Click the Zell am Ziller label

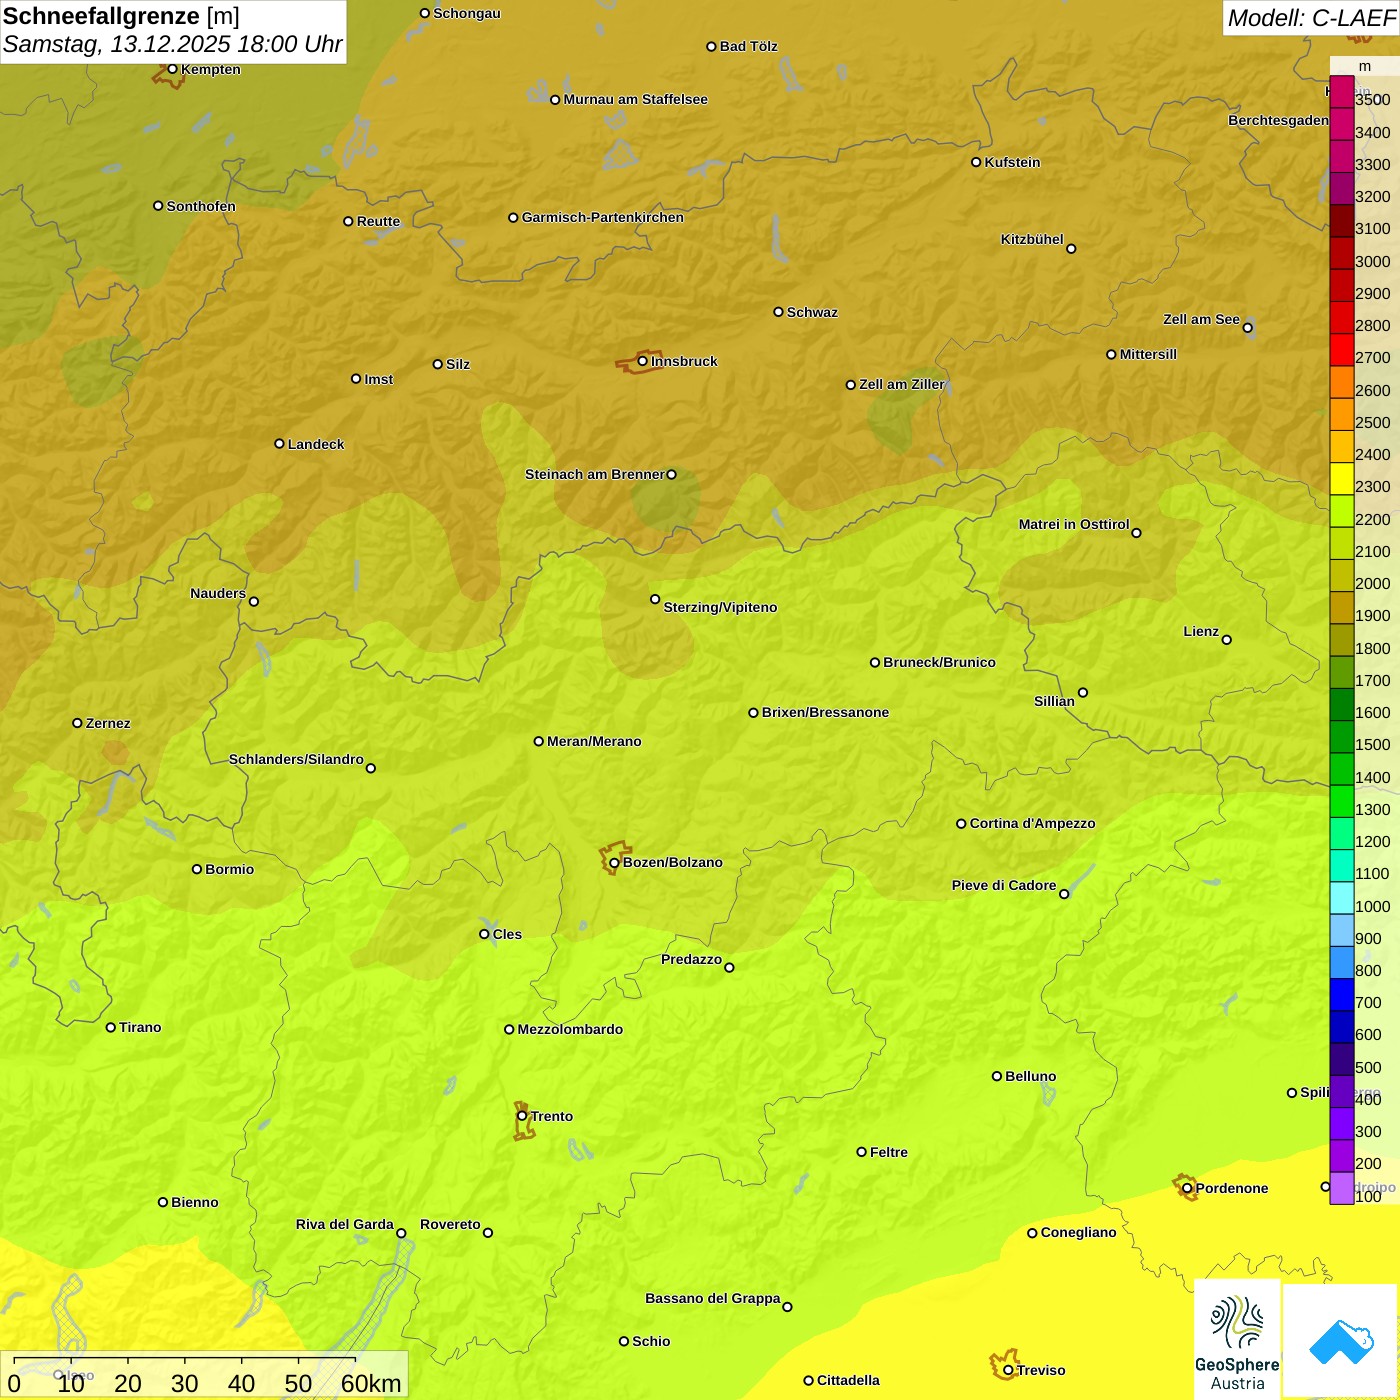point(902,384)
